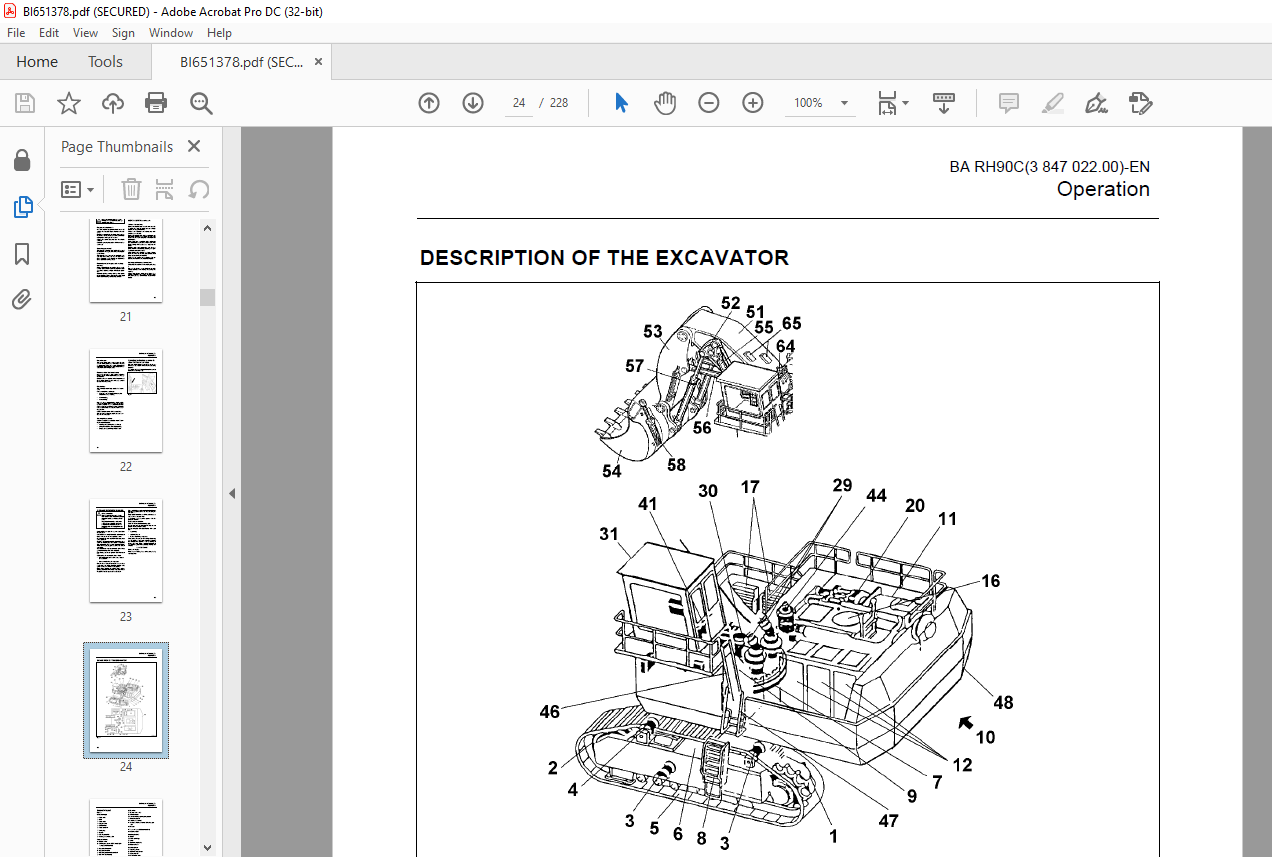Click thumbnail scrollbar up arrow
This screenshot has width=1272, height=857.
click(208, 227)
